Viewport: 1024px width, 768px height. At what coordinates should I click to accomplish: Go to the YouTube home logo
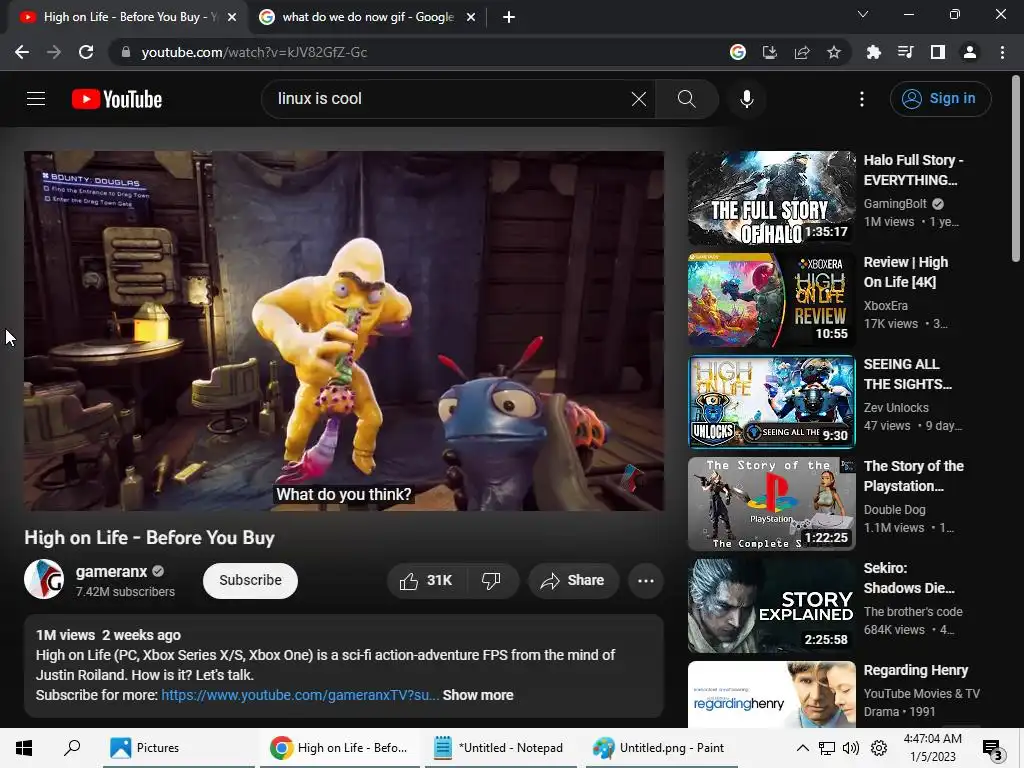[x=117, y=99]
